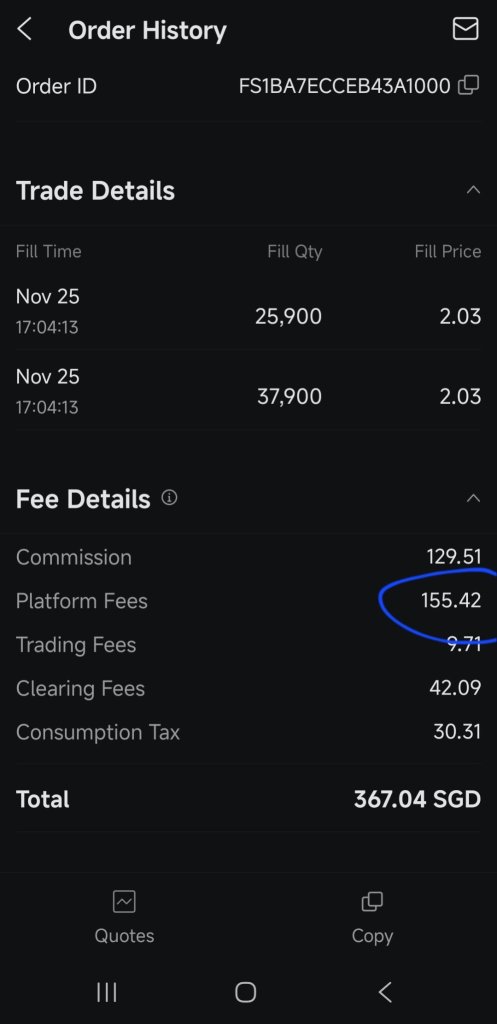This screenshot has height=1024, width=497.
Task: Open the Quotes chart icon
Action: pos(124,902)
